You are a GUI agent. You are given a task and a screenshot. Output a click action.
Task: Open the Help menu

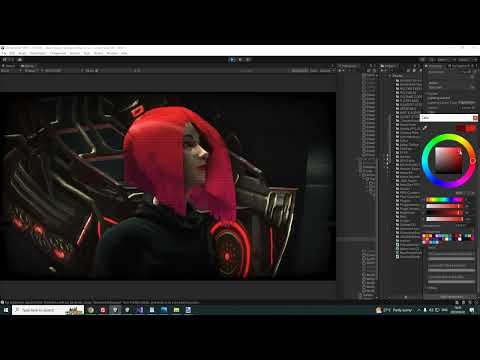point(124,53)
